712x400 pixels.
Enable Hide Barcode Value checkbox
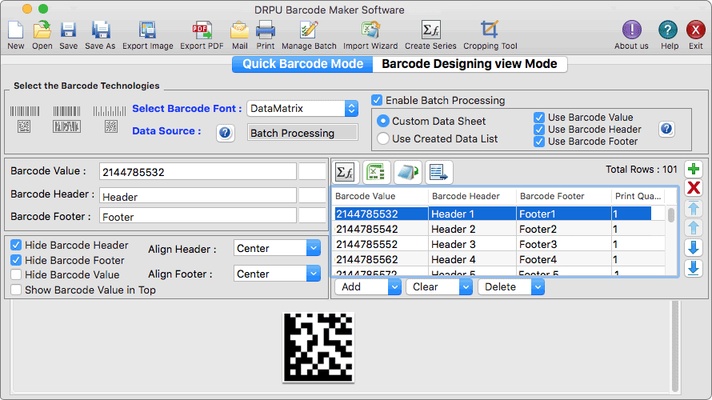tap(16, 275)
